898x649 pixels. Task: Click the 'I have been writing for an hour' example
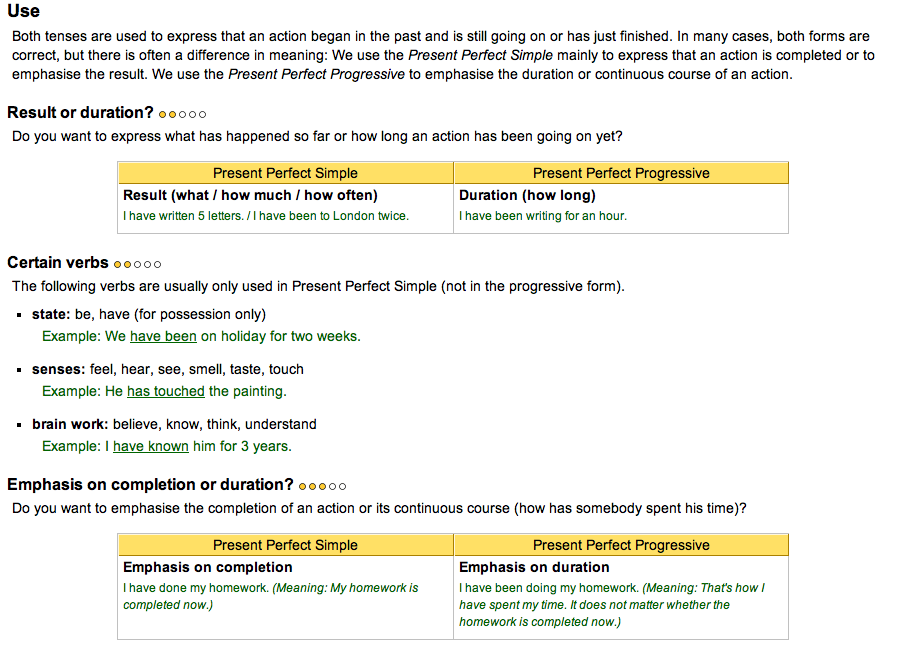543,216
